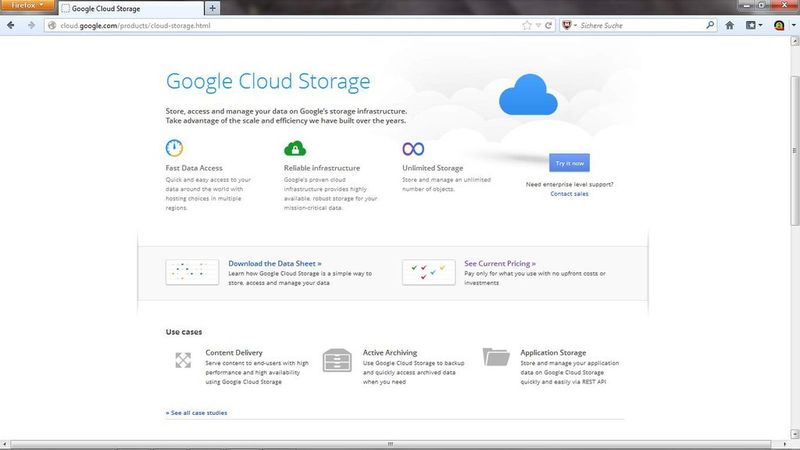Click the Active Archiving heading
The width and height of the screenshot is (800, 450).
390,353
